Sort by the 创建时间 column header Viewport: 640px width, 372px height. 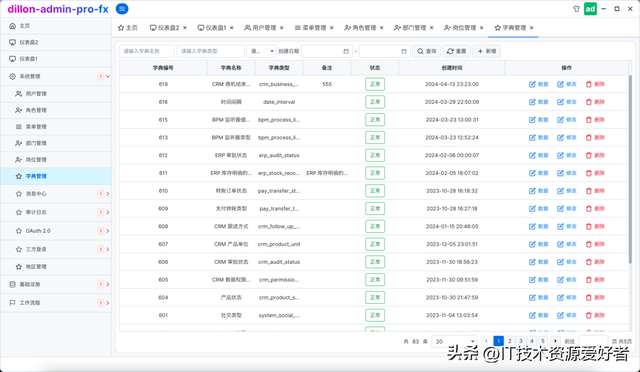click(x=452, y=68)
